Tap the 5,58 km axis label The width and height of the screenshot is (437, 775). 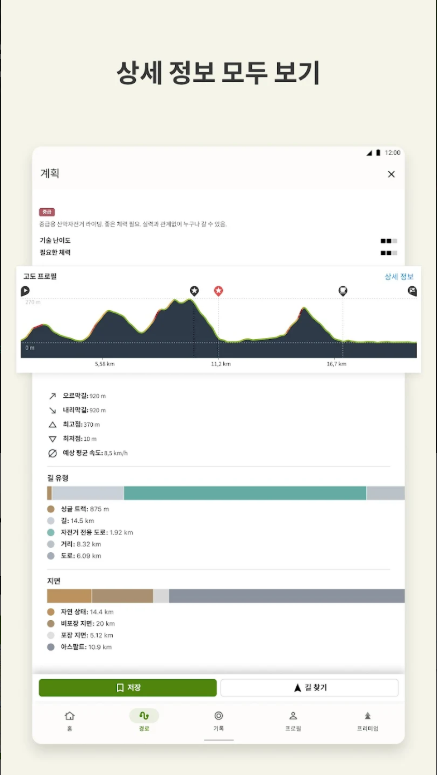105,364
